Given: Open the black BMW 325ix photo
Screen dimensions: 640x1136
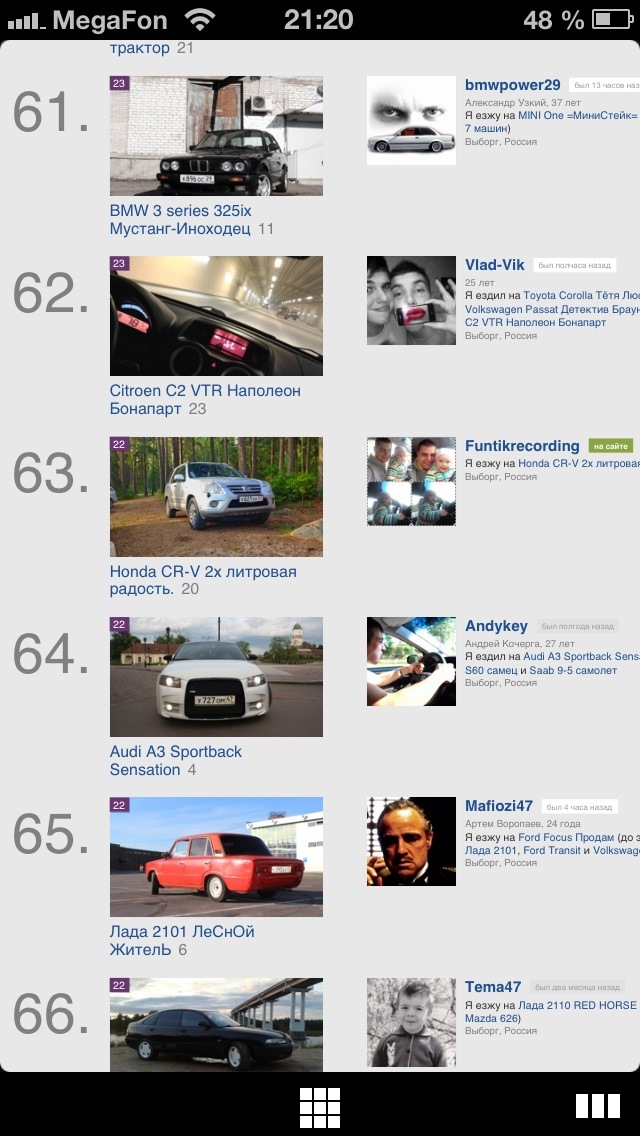Looking at the screenshot, I should (x=216, y=135).
